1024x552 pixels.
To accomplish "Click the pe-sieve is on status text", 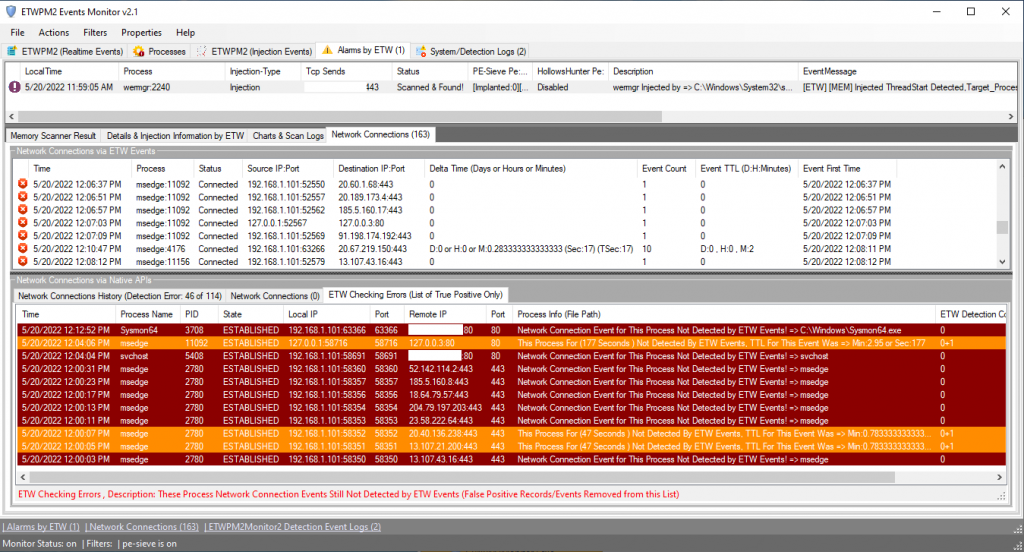I will pyautogui.click(x=150, y=544).
